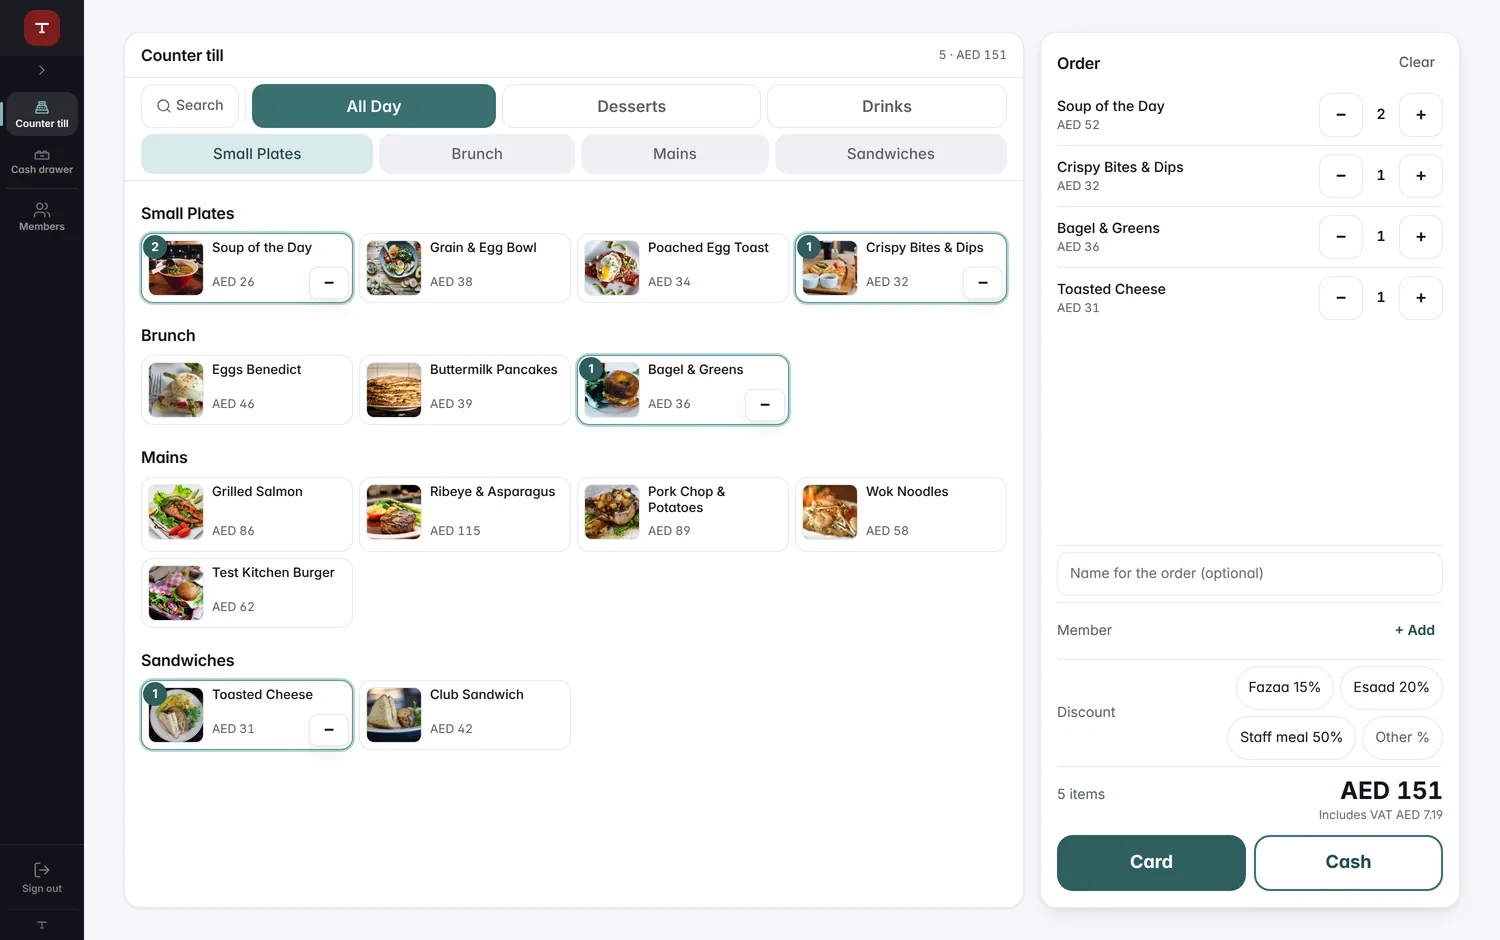Click the red T app logo
The image size is (1500, 940).
point(42,28)
